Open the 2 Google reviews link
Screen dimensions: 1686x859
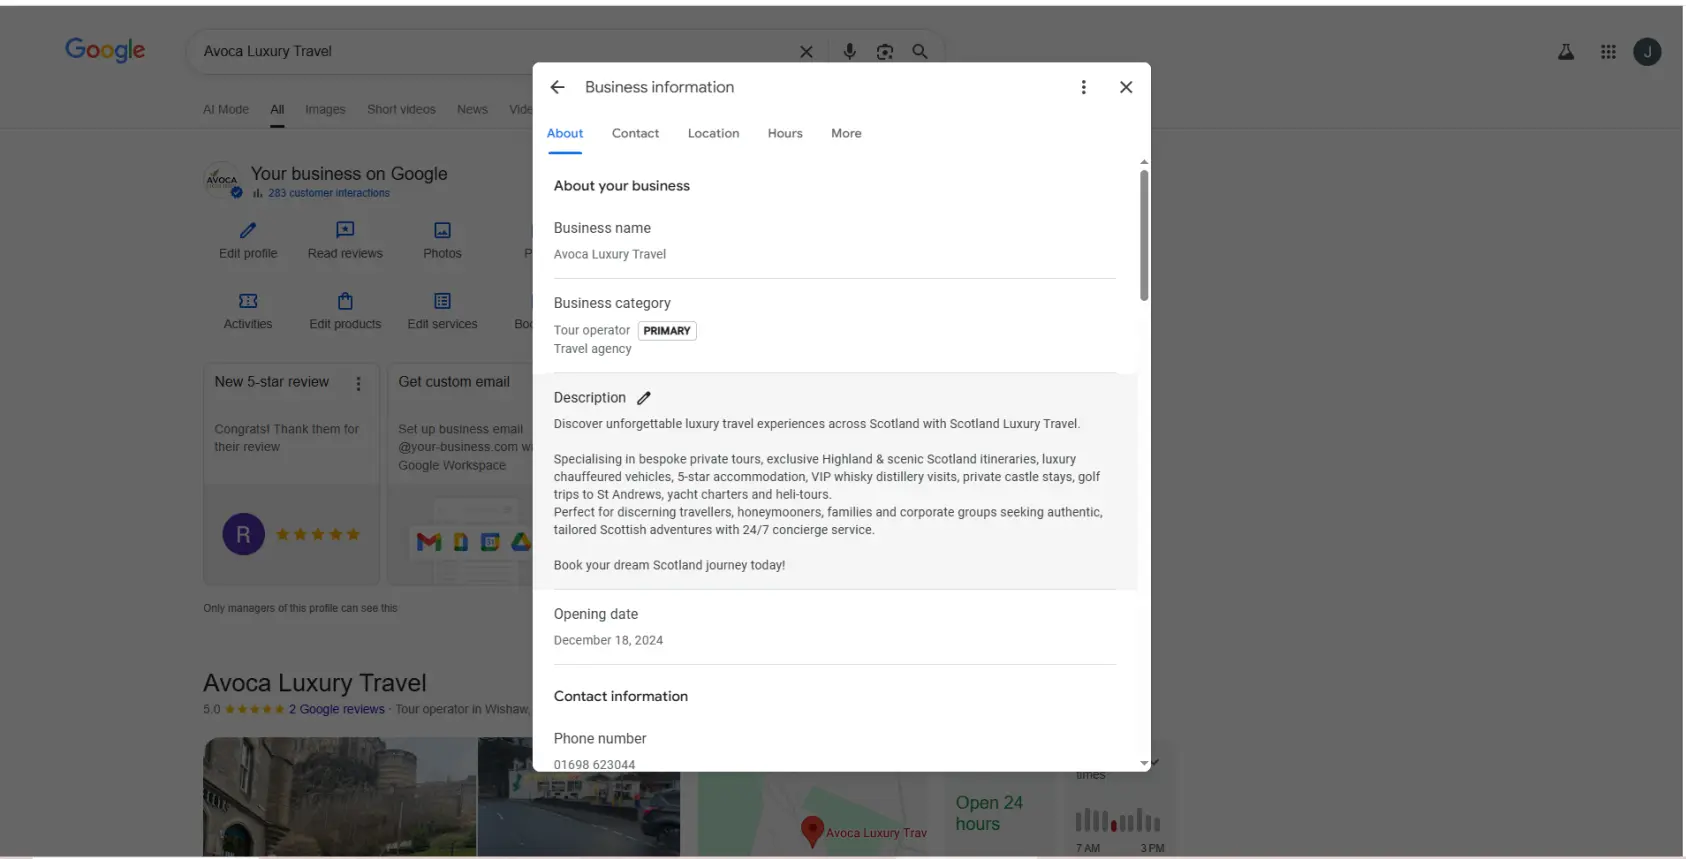tap(337, 709)
